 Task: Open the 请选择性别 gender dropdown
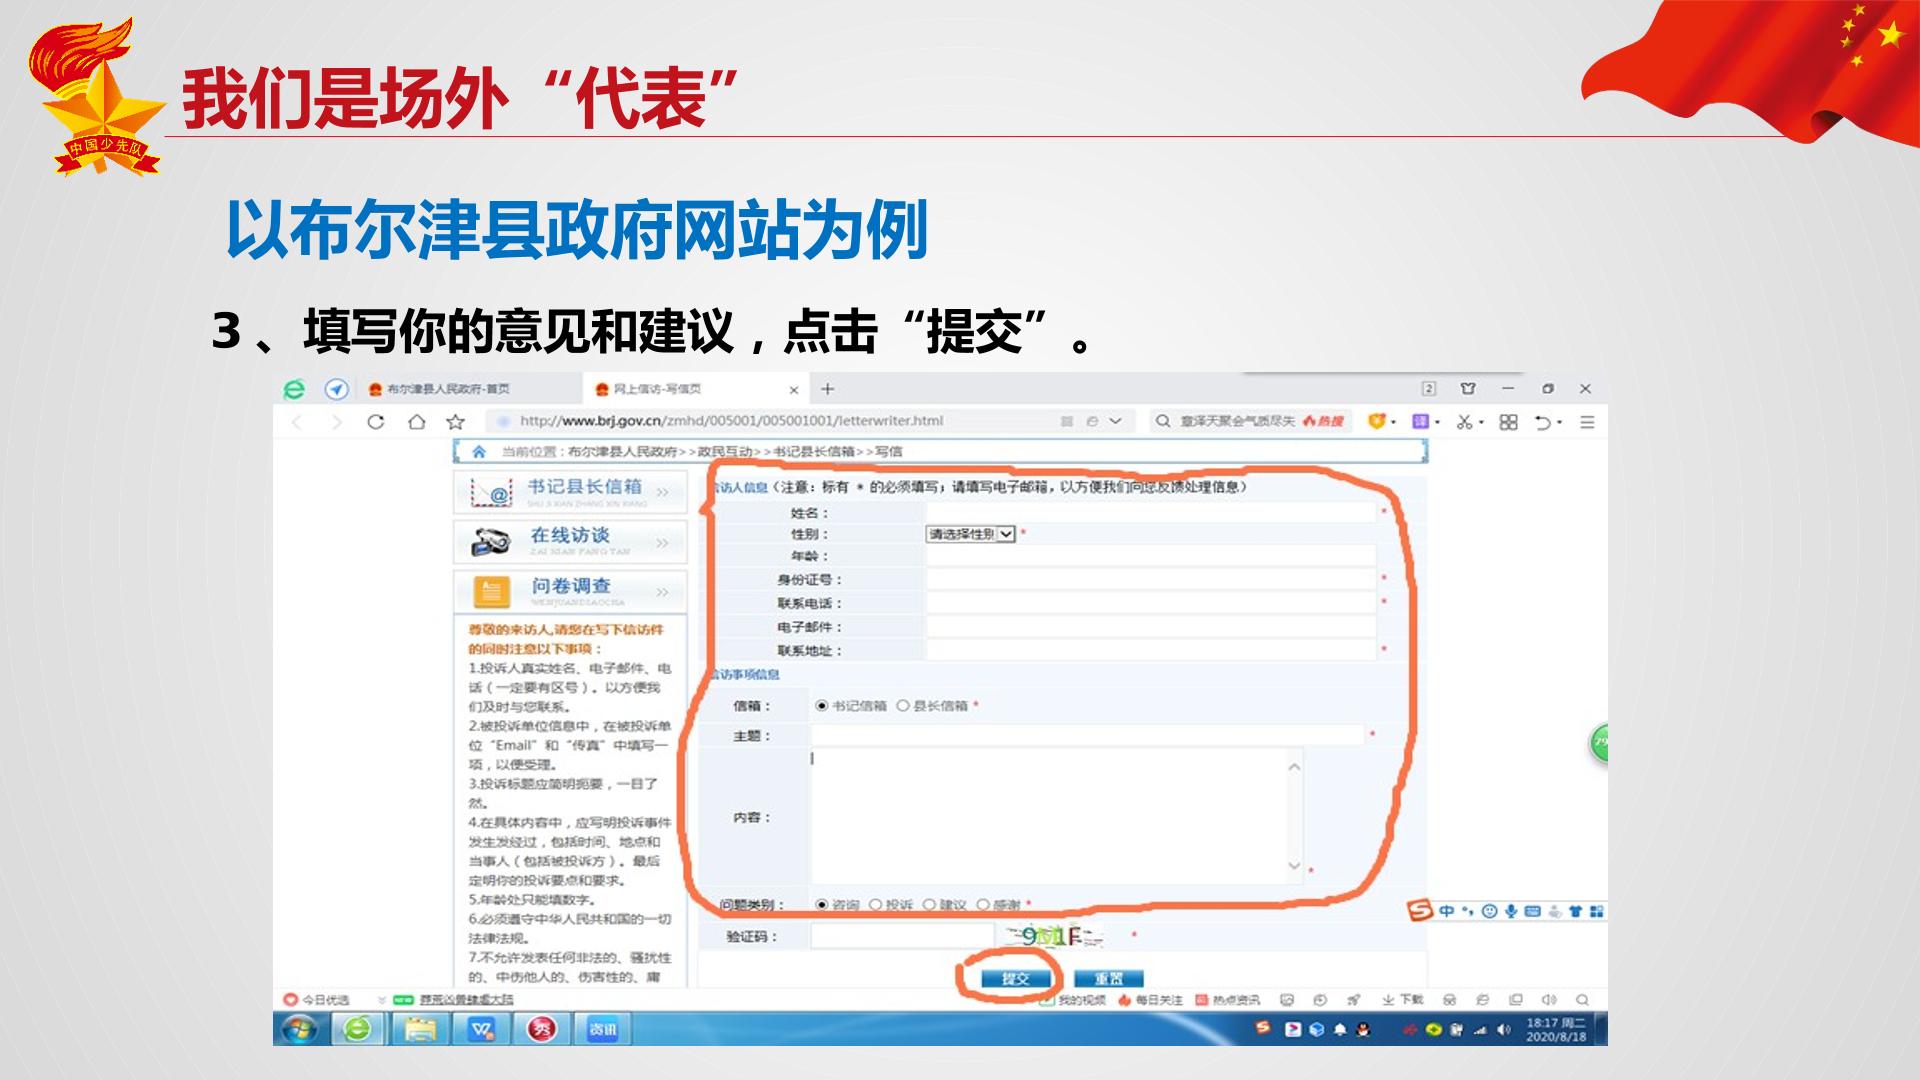(x=970, y=534)
